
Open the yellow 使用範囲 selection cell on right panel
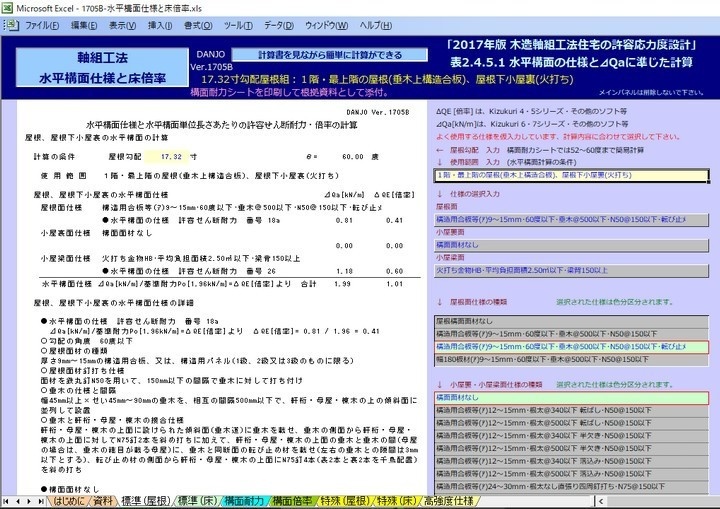(x=571, y=175)
